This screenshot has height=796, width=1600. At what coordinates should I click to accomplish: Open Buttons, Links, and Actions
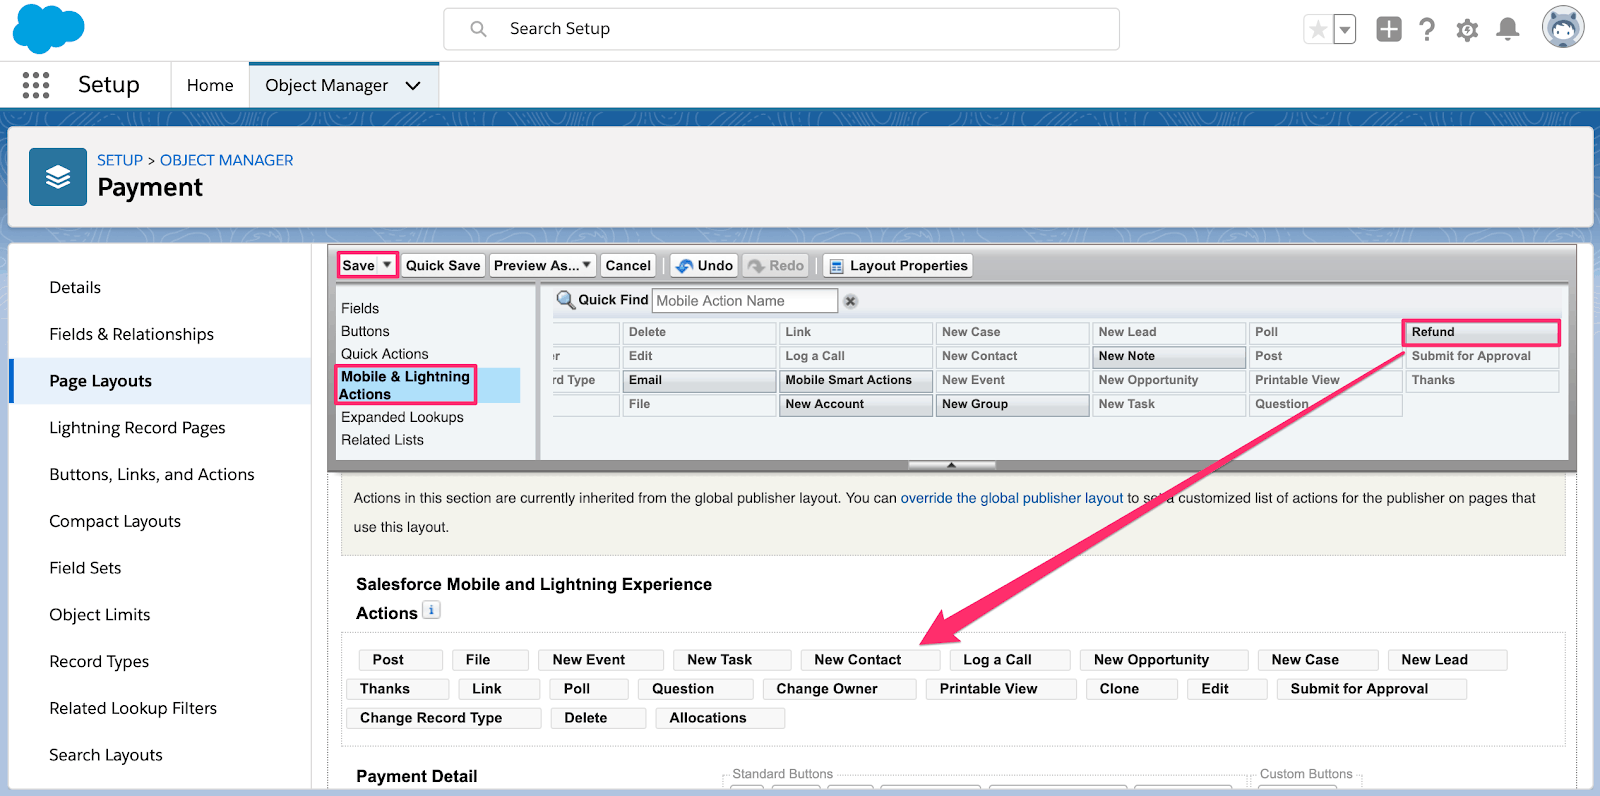[x=152, y=474]
